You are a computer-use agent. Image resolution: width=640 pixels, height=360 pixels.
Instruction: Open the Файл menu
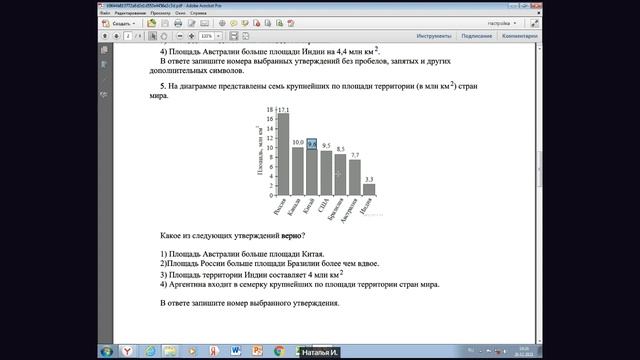tap(105, 13)
